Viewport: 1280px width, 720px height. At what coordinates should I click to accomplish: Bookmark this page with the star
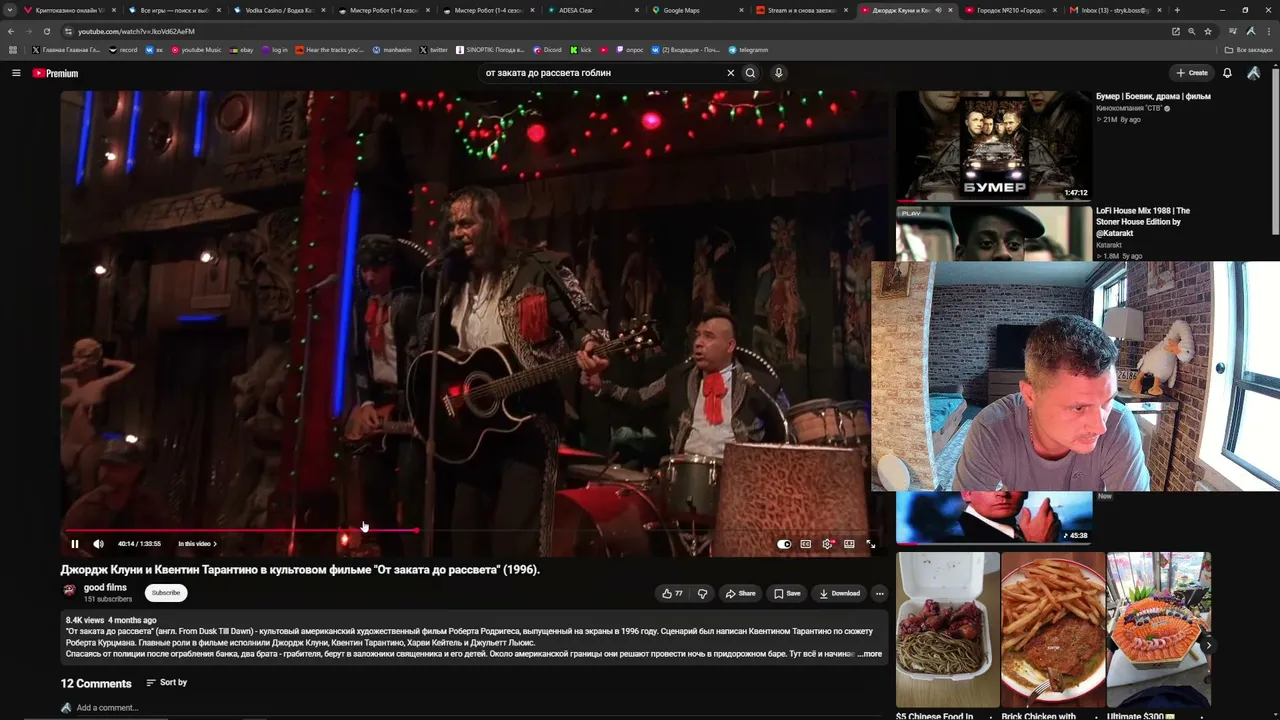[x=1208, y=31]
